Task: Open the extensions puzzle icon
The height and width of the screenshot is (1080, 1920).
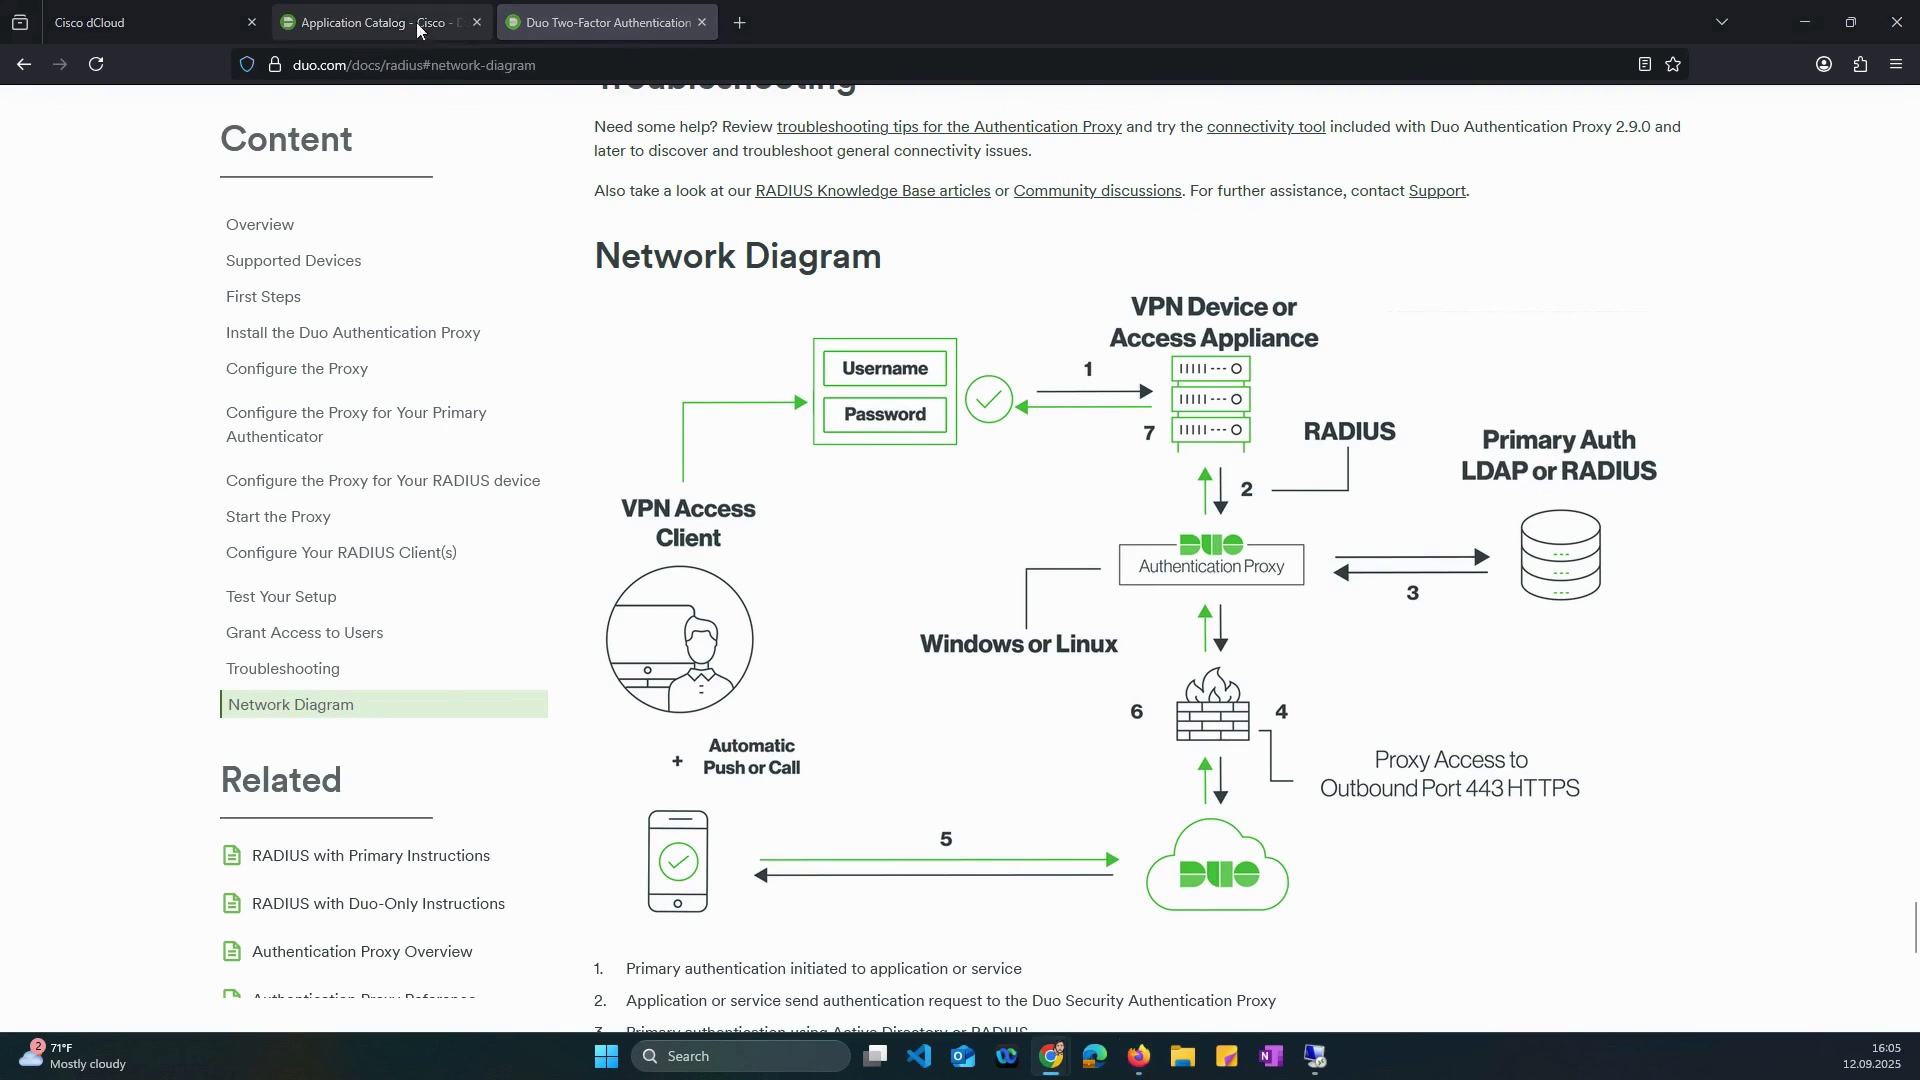Action: (1860, 65)
